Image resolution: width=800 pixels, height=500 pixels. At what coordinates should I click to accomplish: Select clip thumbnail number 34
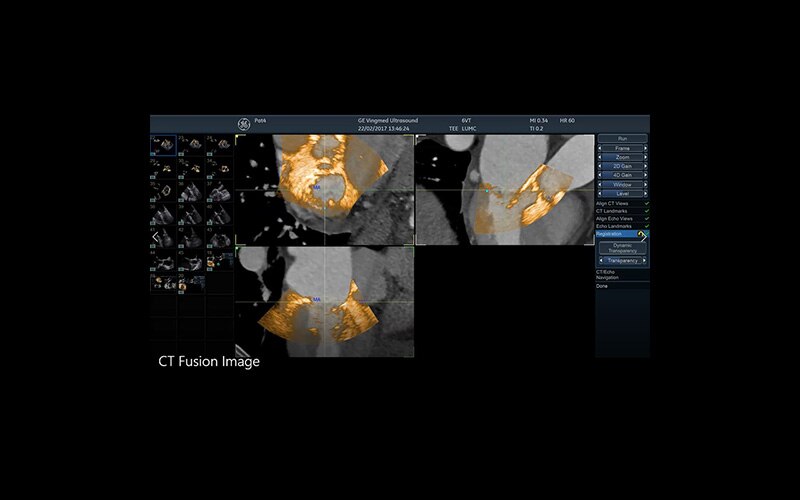(219, 168)
